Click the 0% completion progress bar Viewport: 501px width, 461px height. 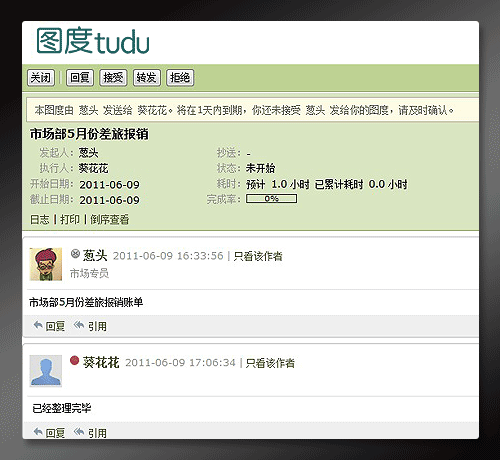272,199
